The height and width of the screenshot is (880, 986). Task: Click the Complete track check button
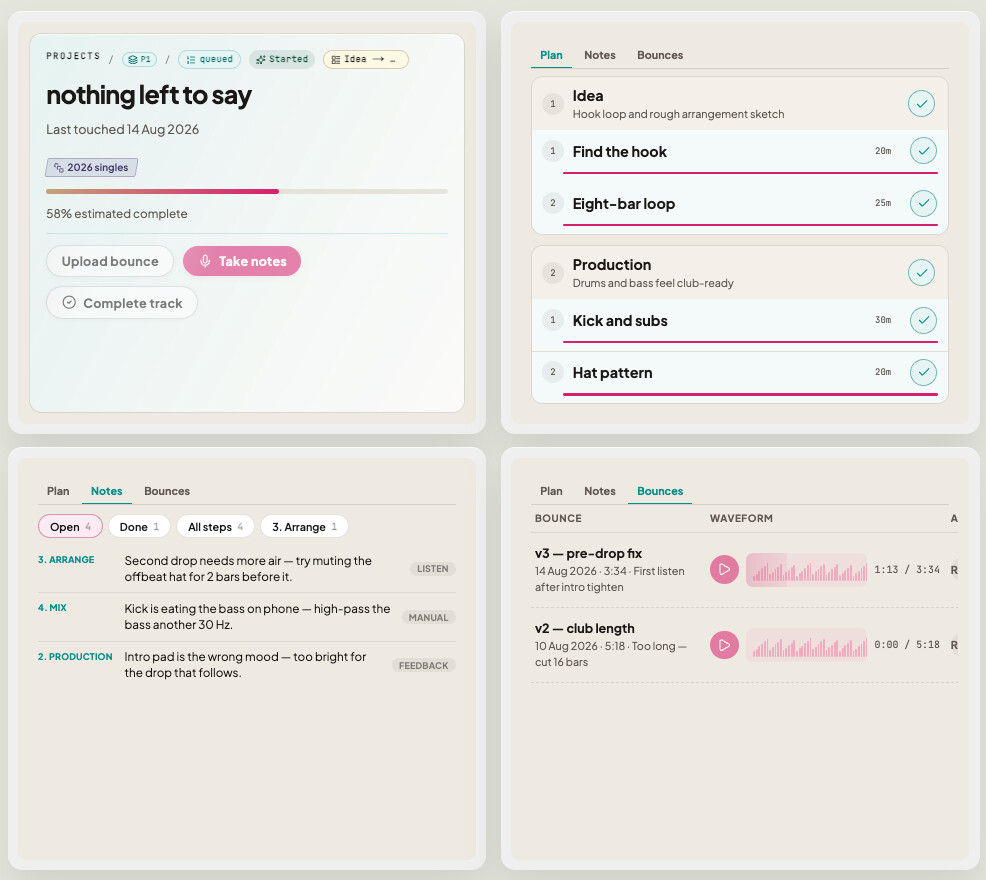pyautogui.click(x=122, y=303)
